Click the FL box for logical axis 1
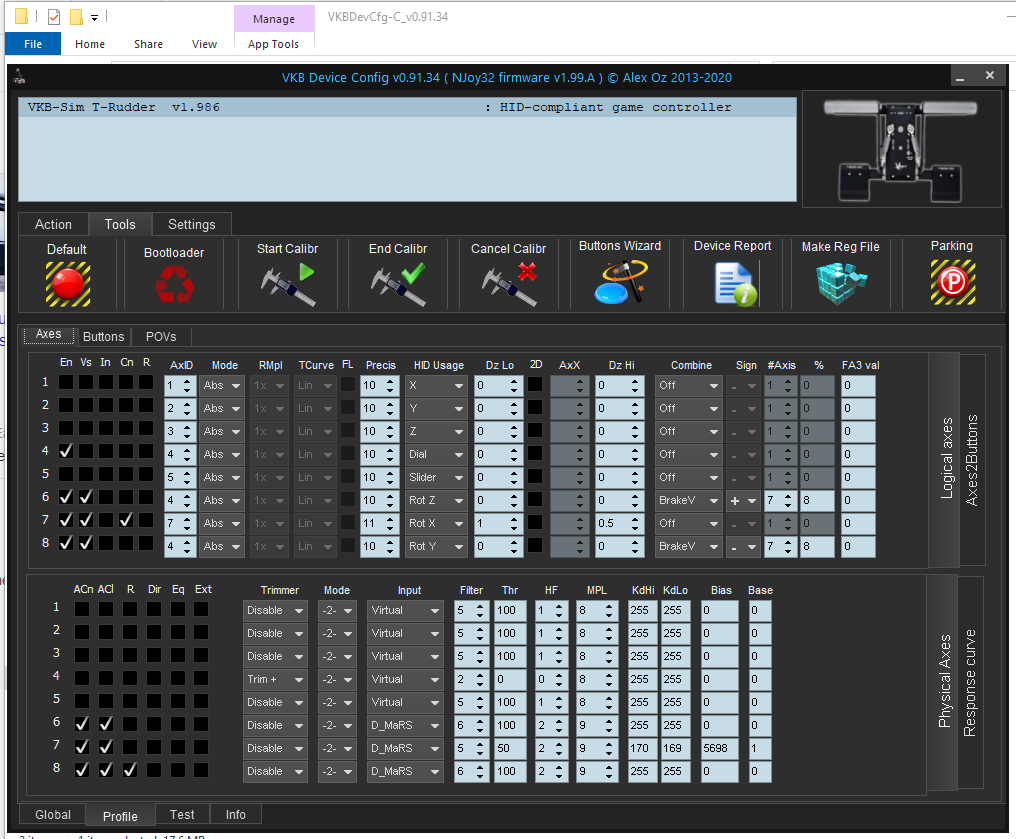Image resolution: width=1016 pixels, height=839 pixels. click(348, 384)
